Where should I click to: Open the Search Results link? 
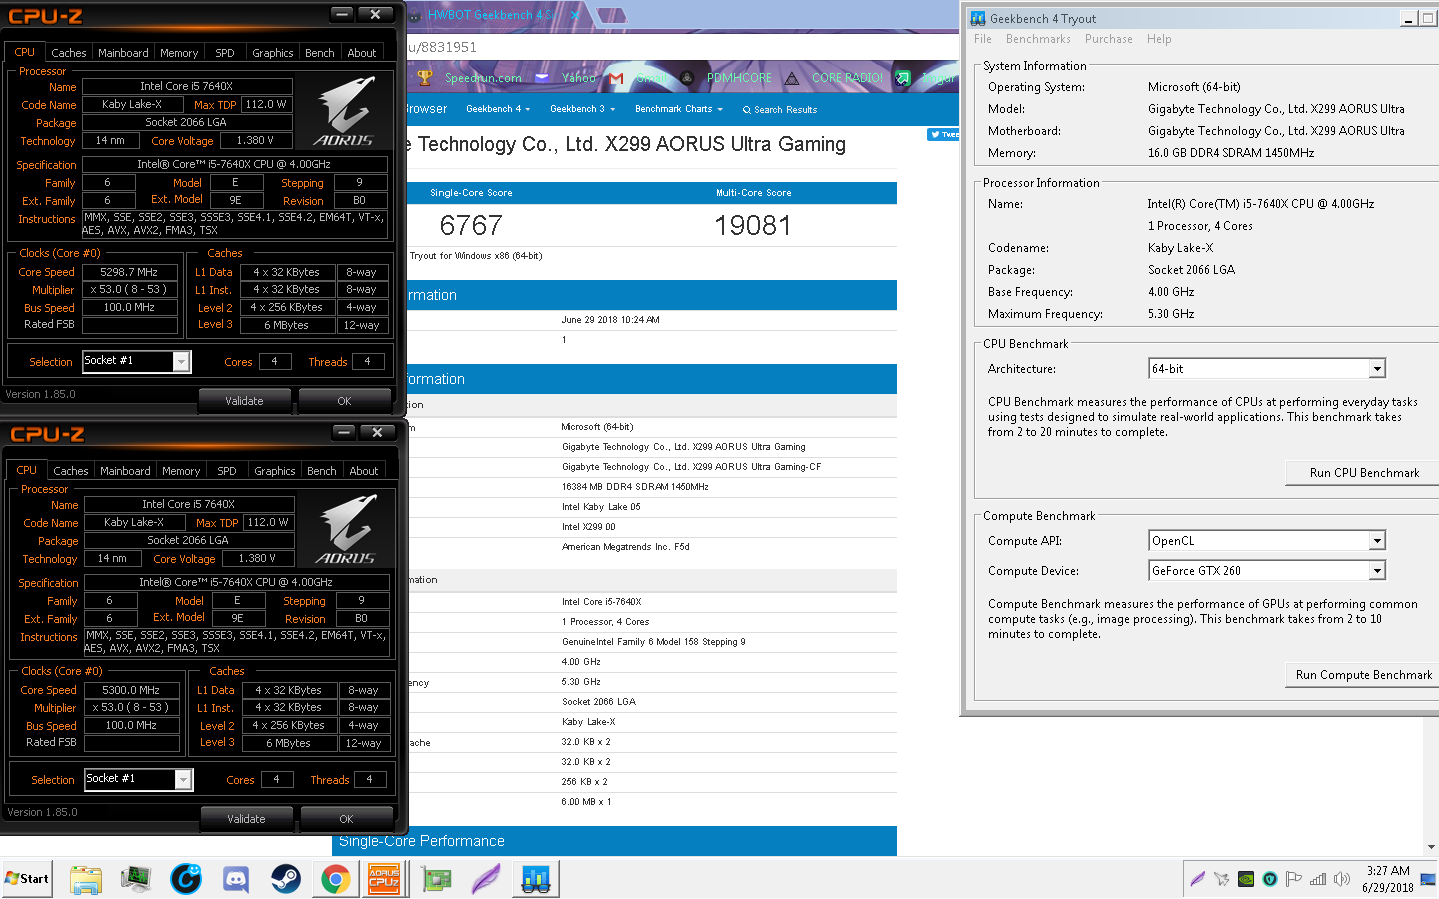(780, 110)
